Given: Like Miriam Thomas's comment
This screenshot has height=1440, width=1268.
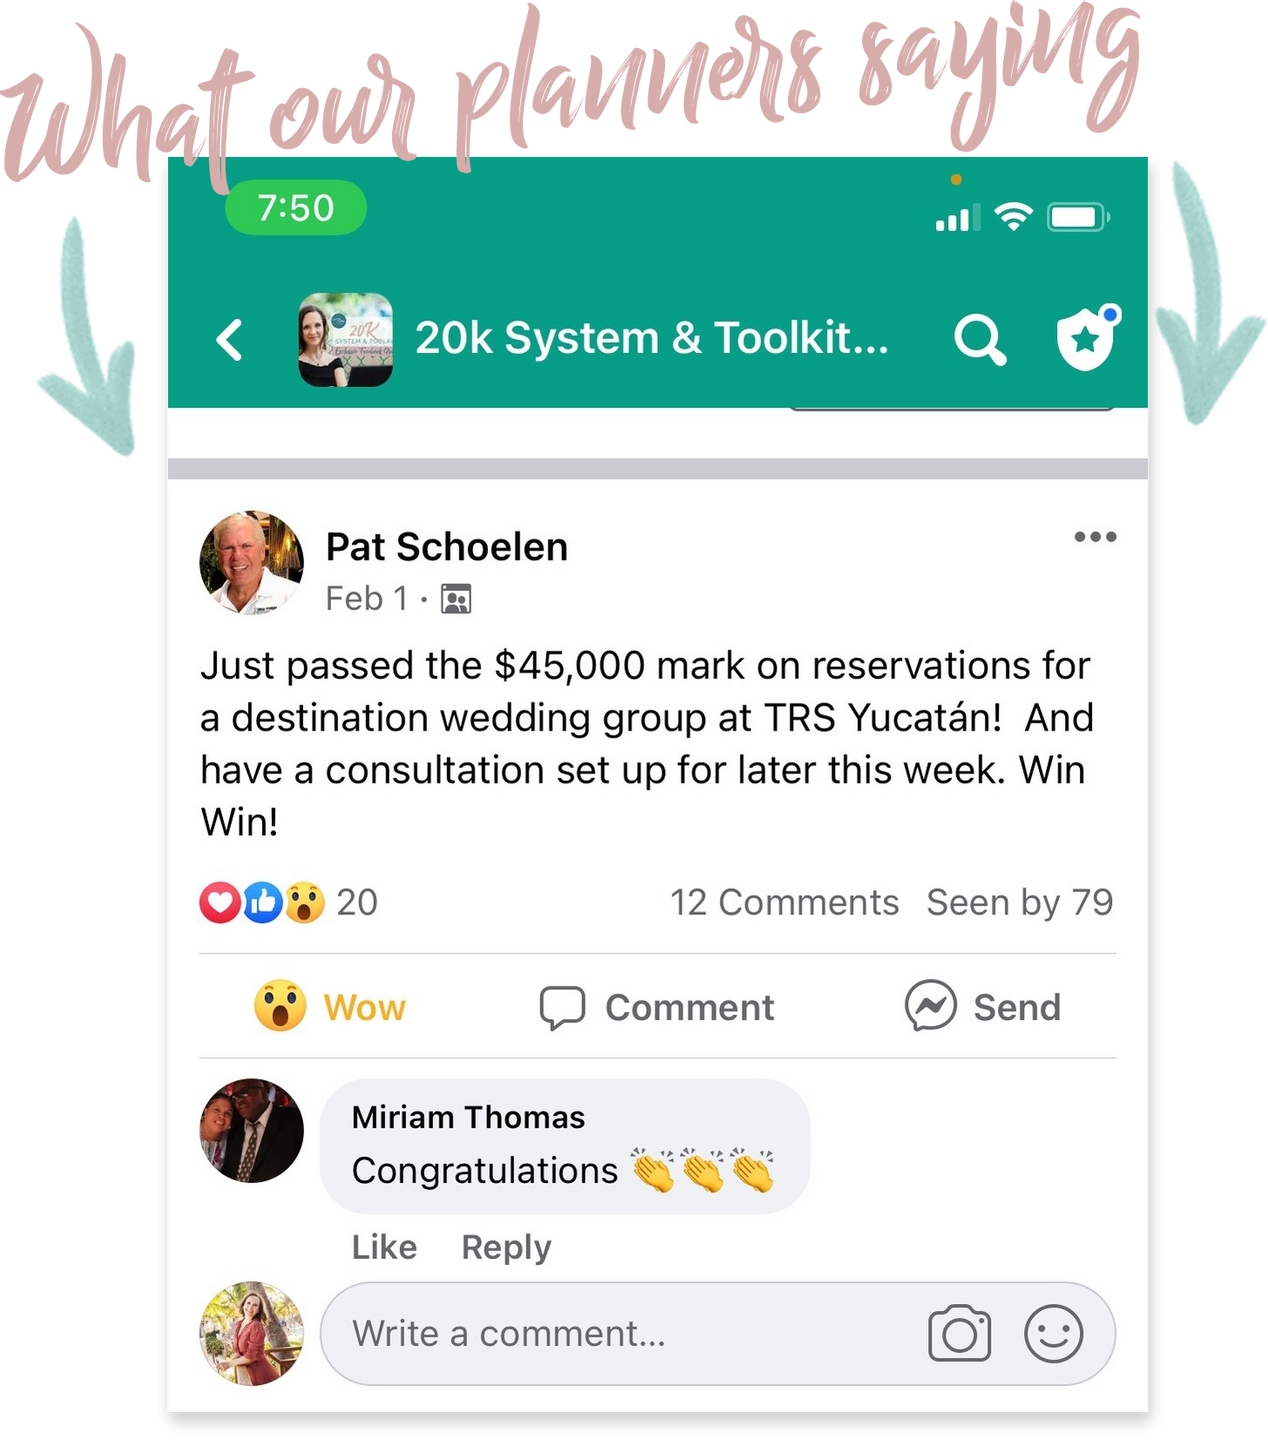Looking at the screenshot, I should pos(385,1247).
